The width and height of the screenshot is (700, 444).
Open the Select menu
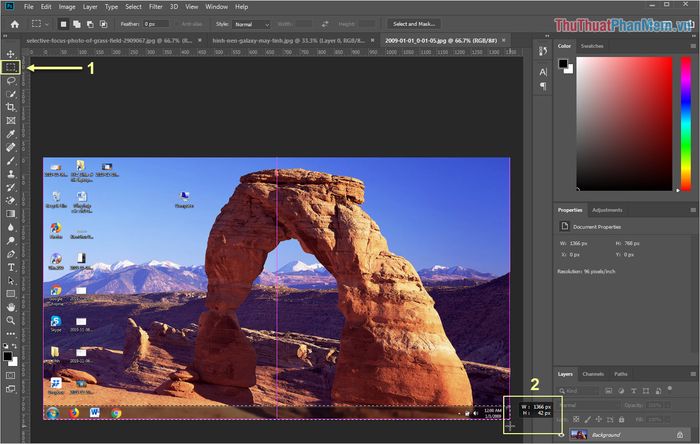[x=133, y=7]
